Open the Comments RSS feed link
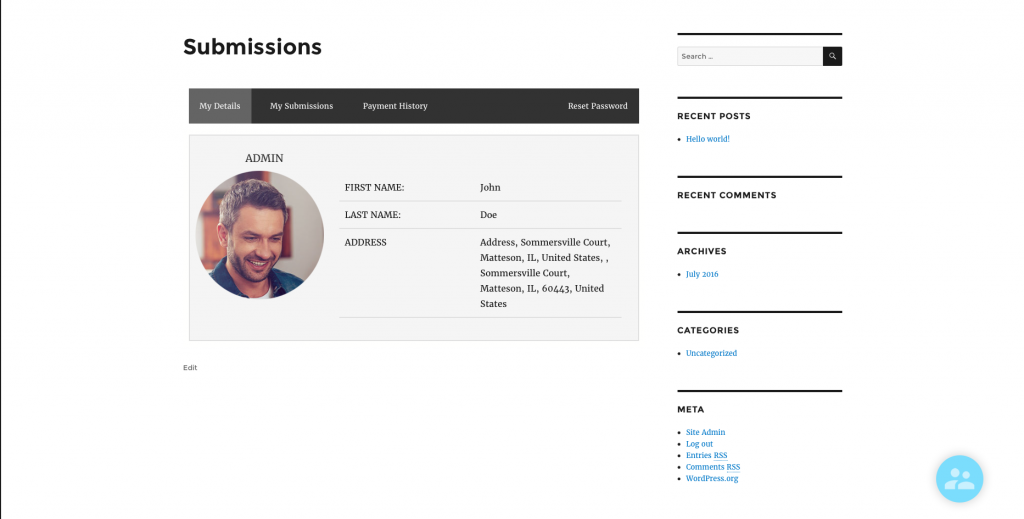Image resolution: width=1024 pixels, height=519 pixels. coord(712,467)
